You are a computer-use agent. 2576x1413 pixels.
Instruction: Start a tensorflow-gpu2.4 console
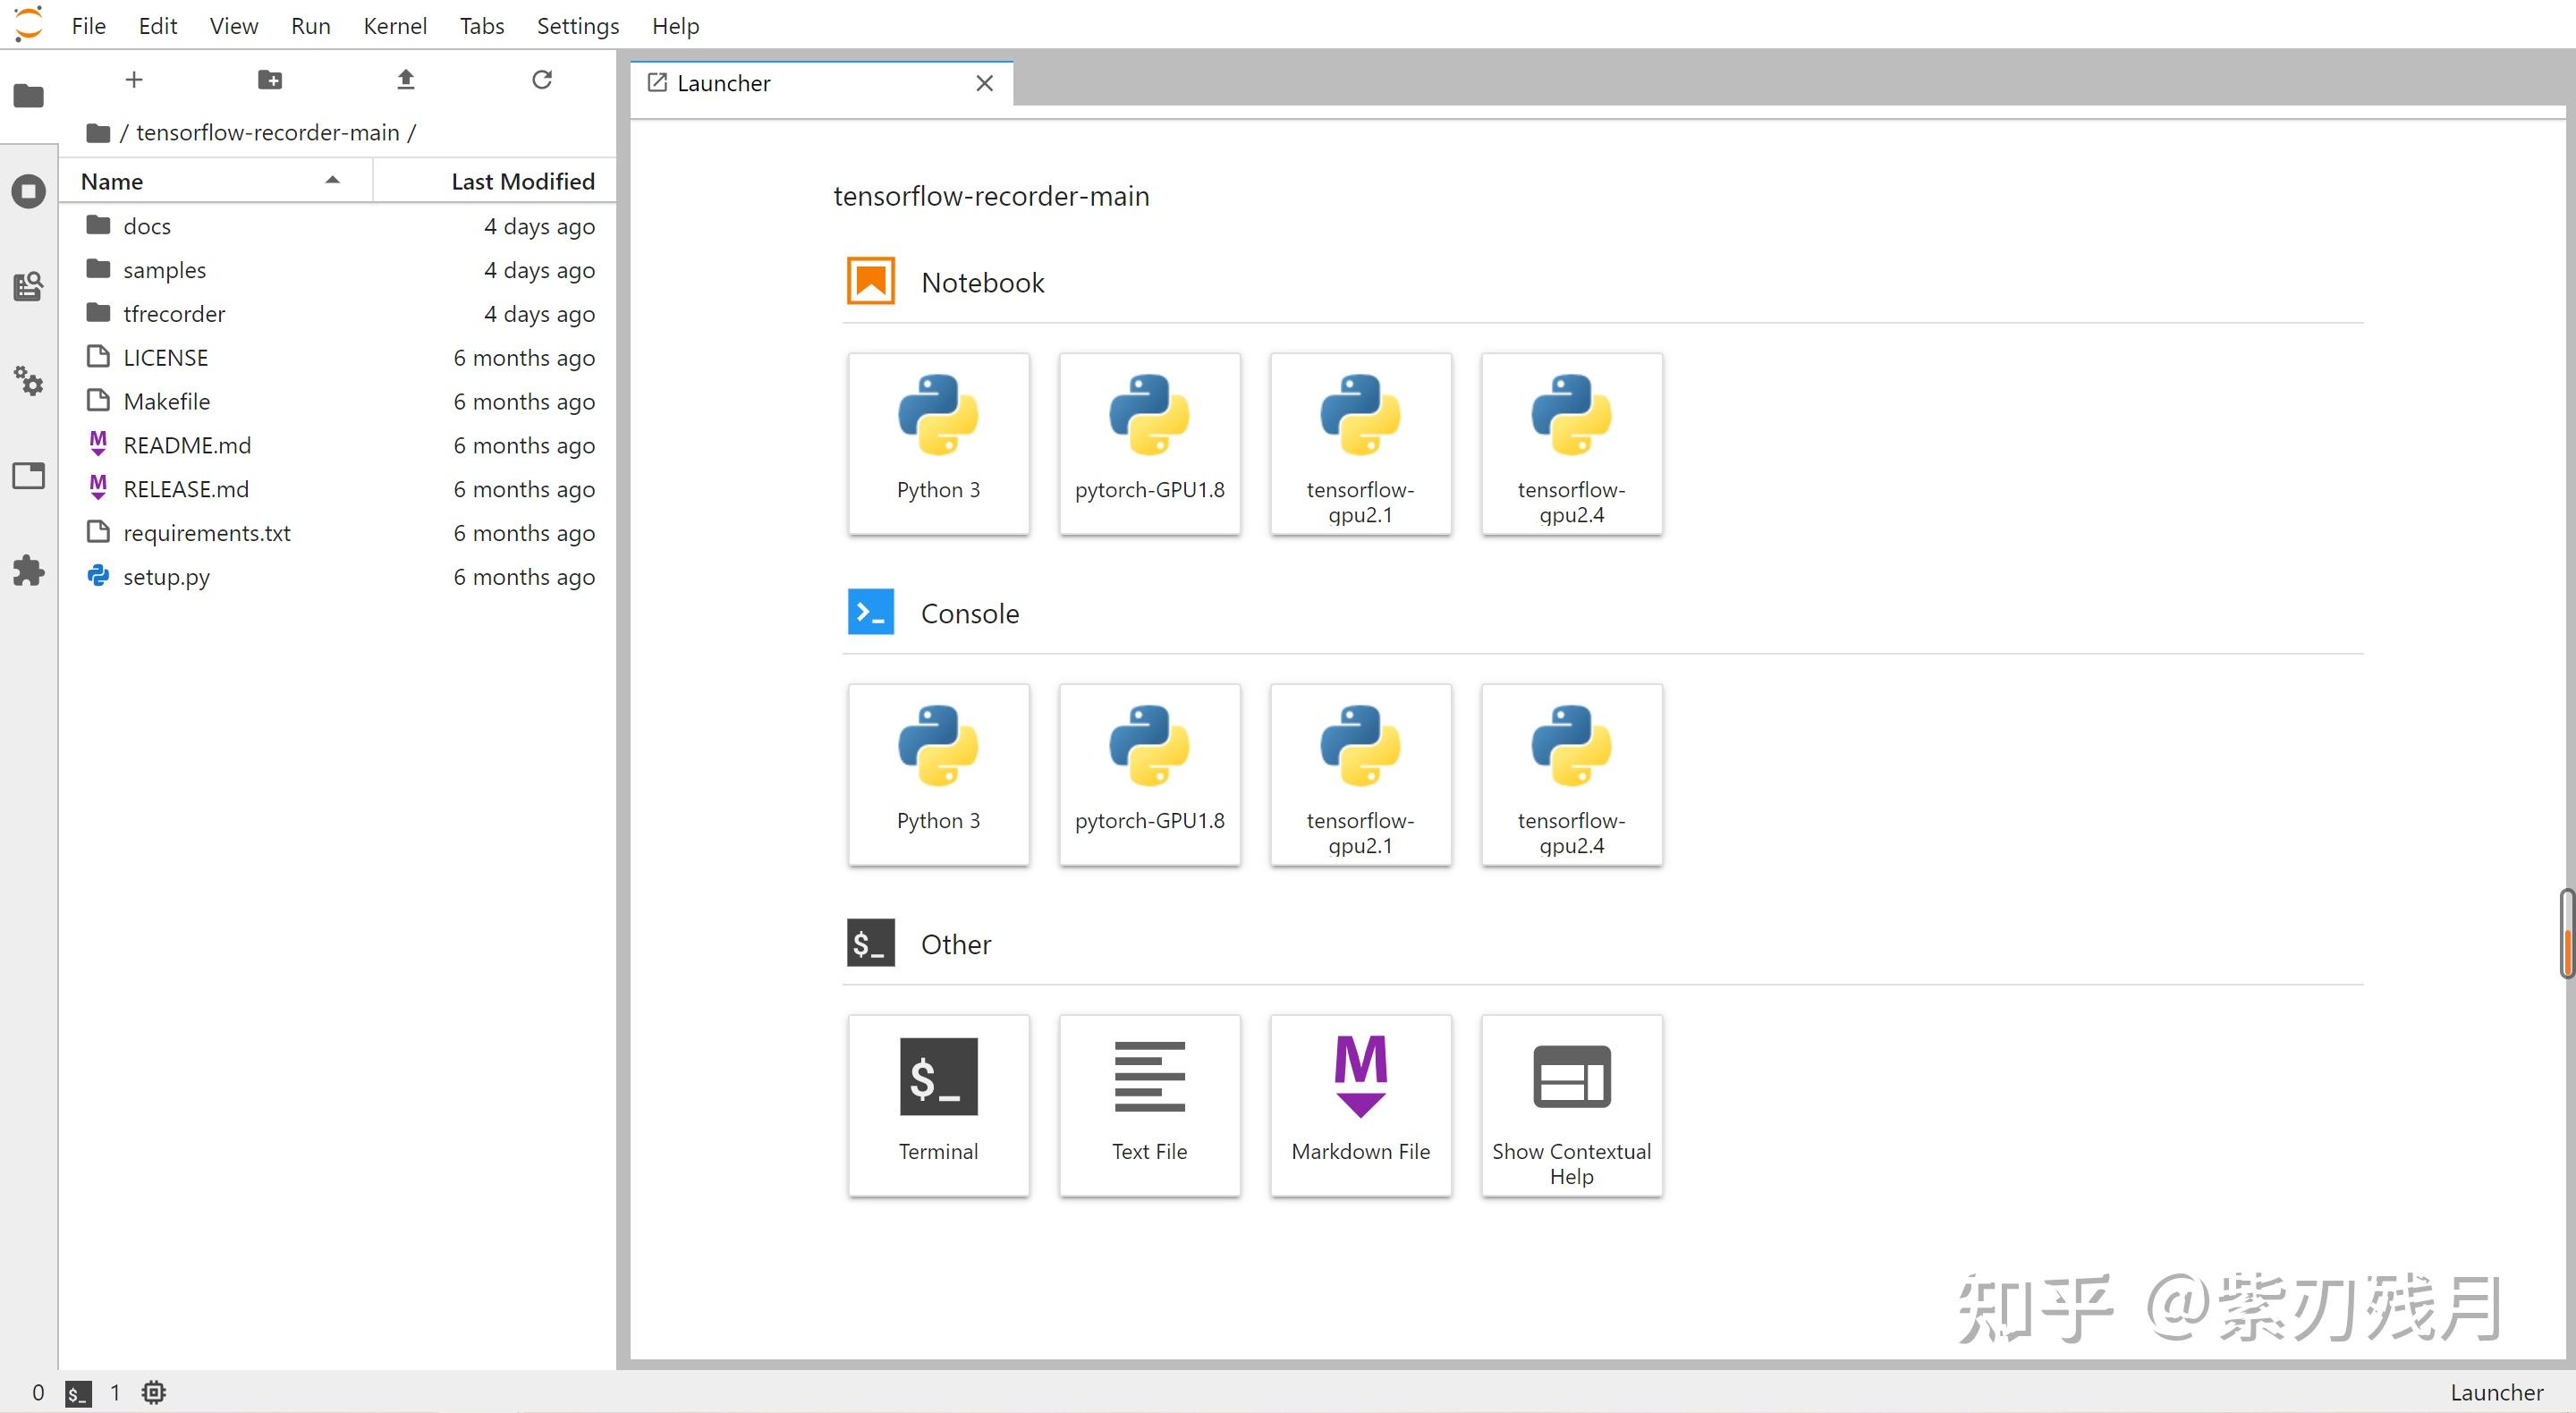(x=1571, y=774)
